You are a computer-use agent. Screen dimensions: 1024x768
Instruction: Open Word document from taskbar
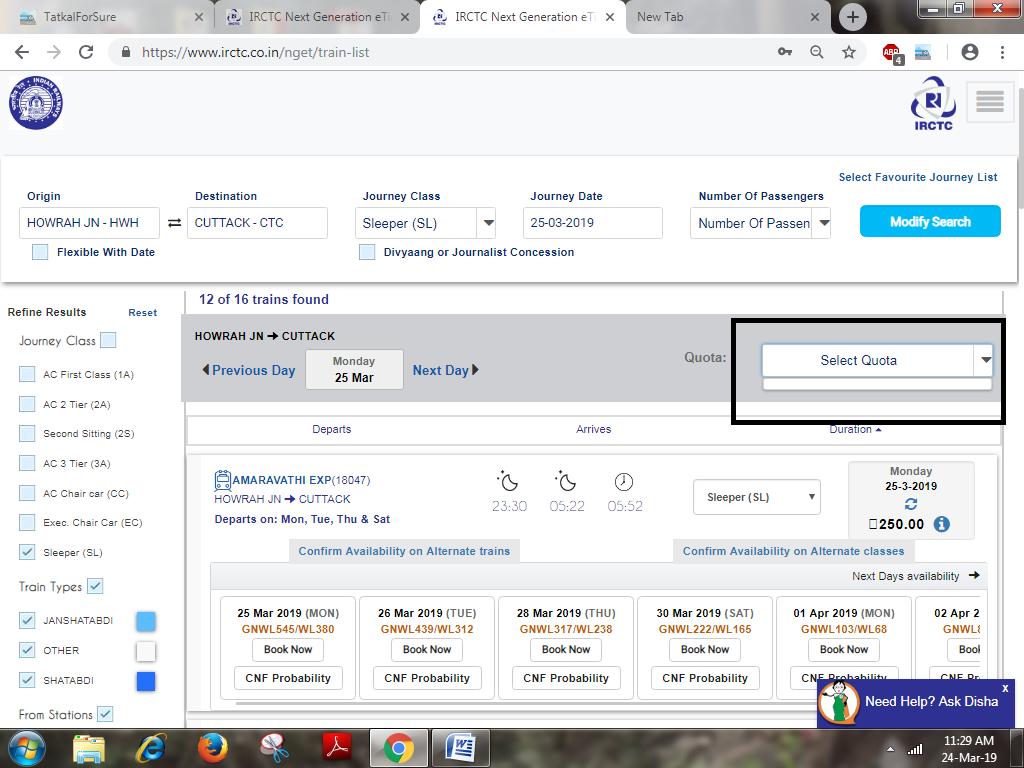click(460, 748)
